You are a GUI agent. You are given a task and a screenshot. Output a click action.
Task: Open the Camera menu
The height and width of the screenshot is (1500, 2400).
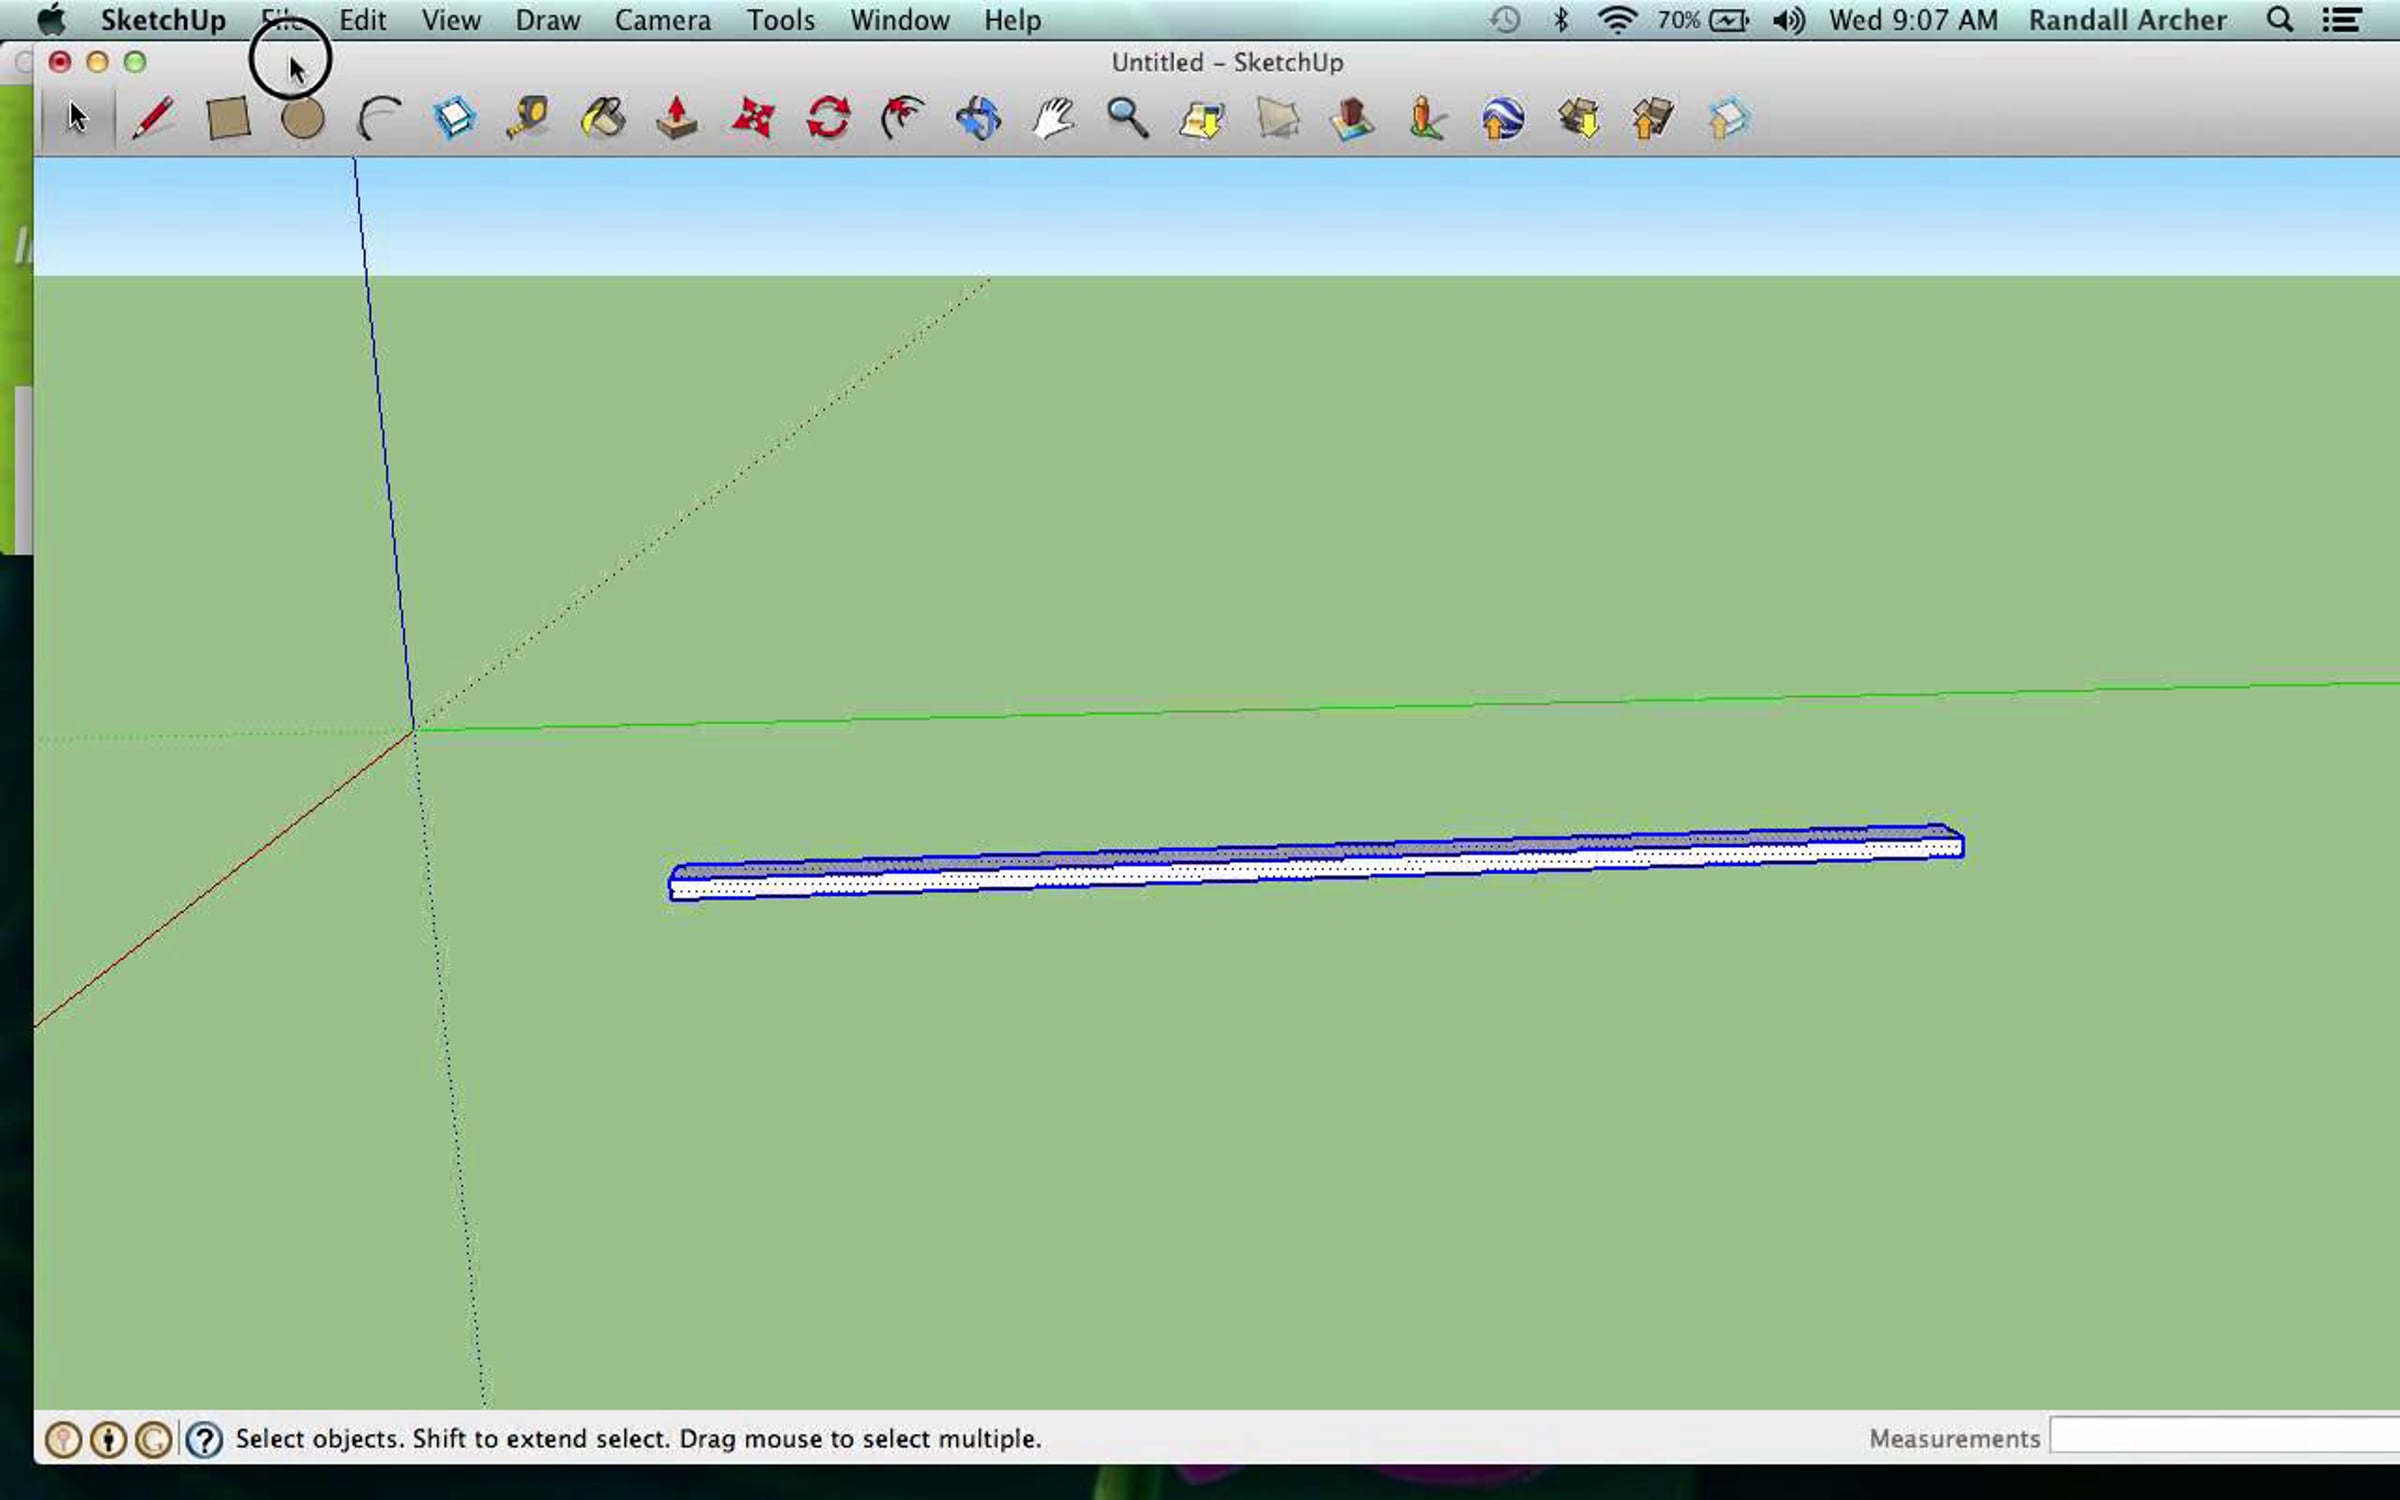662,20
